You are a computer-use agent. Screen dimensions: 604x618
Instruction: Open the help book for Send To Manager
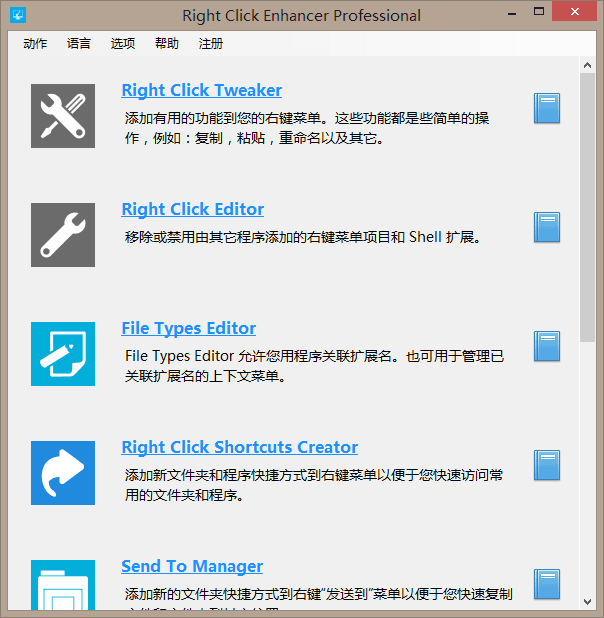point(547,584)
